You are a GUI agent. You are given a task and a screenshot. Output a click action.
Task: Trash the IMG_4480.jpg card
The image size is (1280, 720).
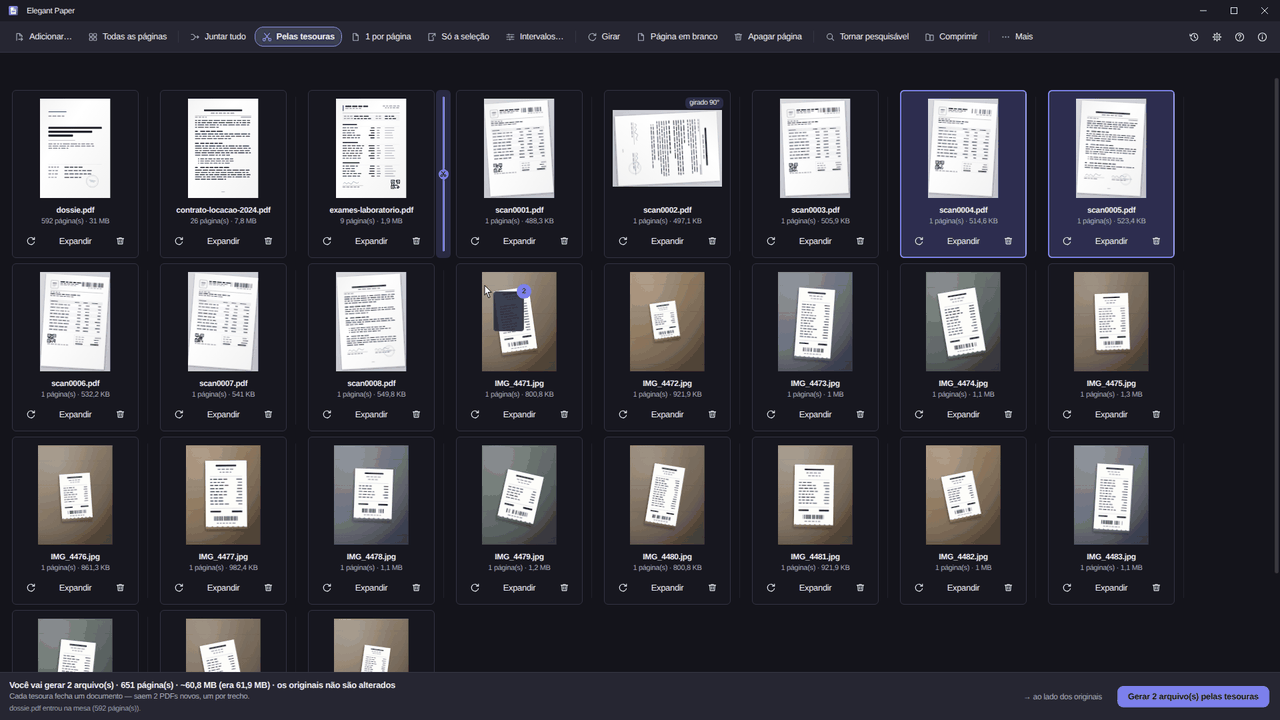[712, 588]
